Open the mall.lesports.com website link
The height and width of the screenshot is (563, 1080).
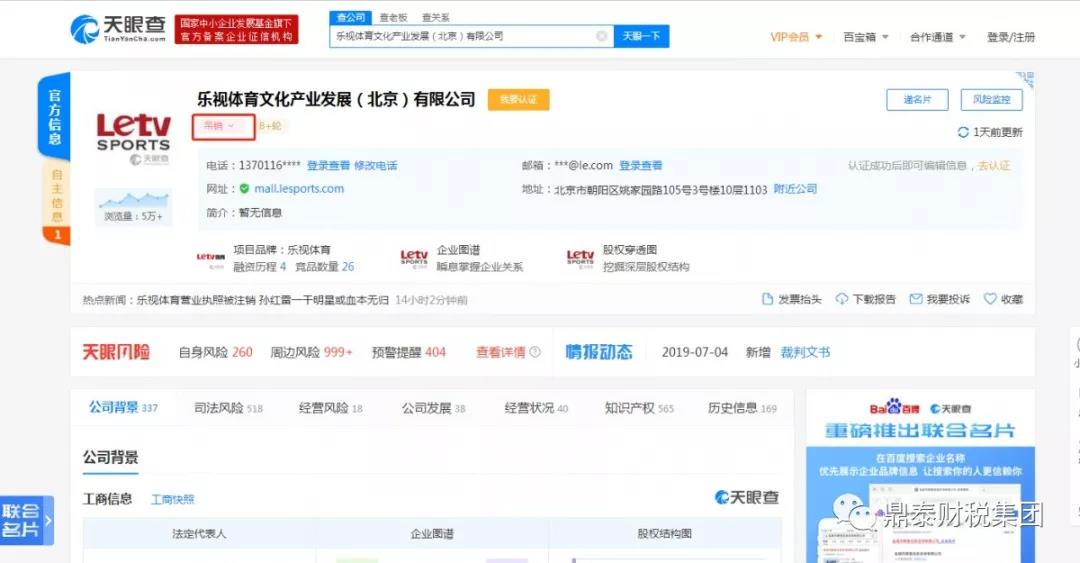coord(298,188)
